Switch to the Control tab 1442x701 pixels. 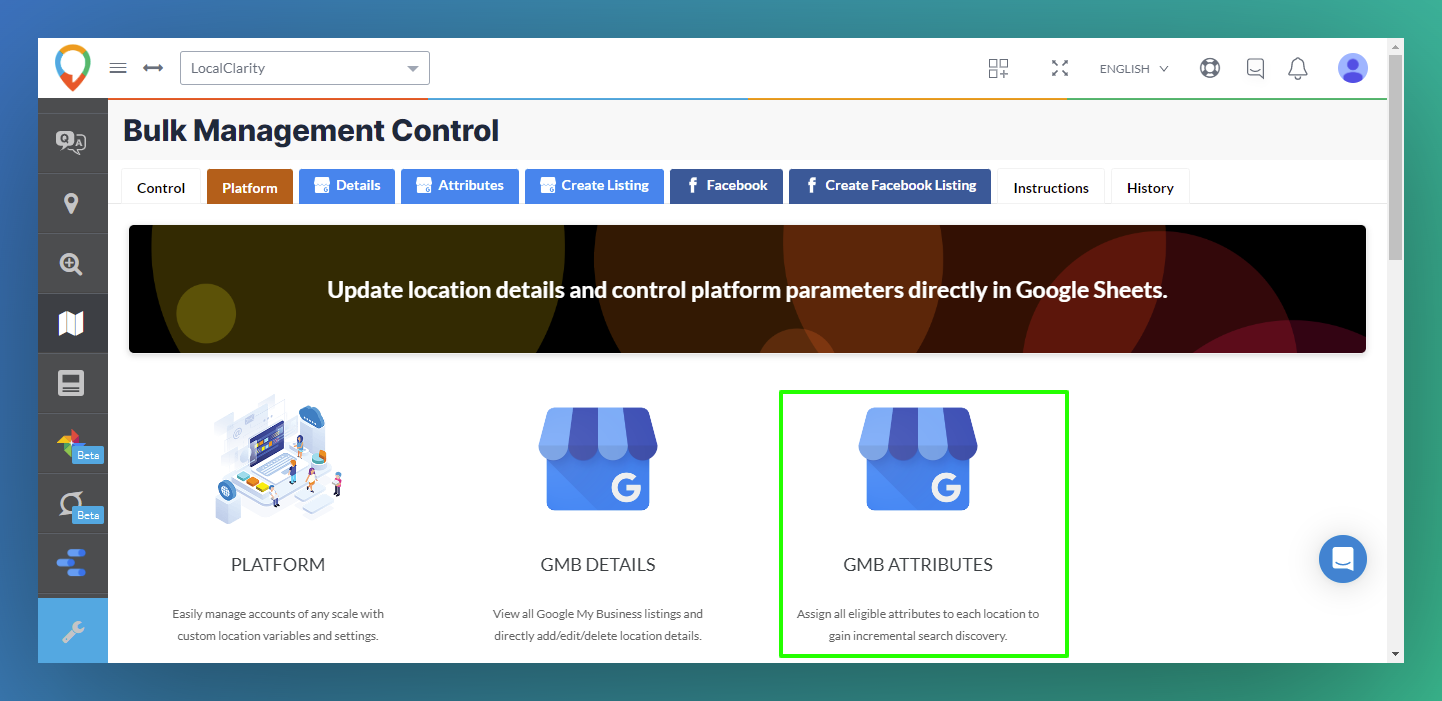(x=161, y=187)
